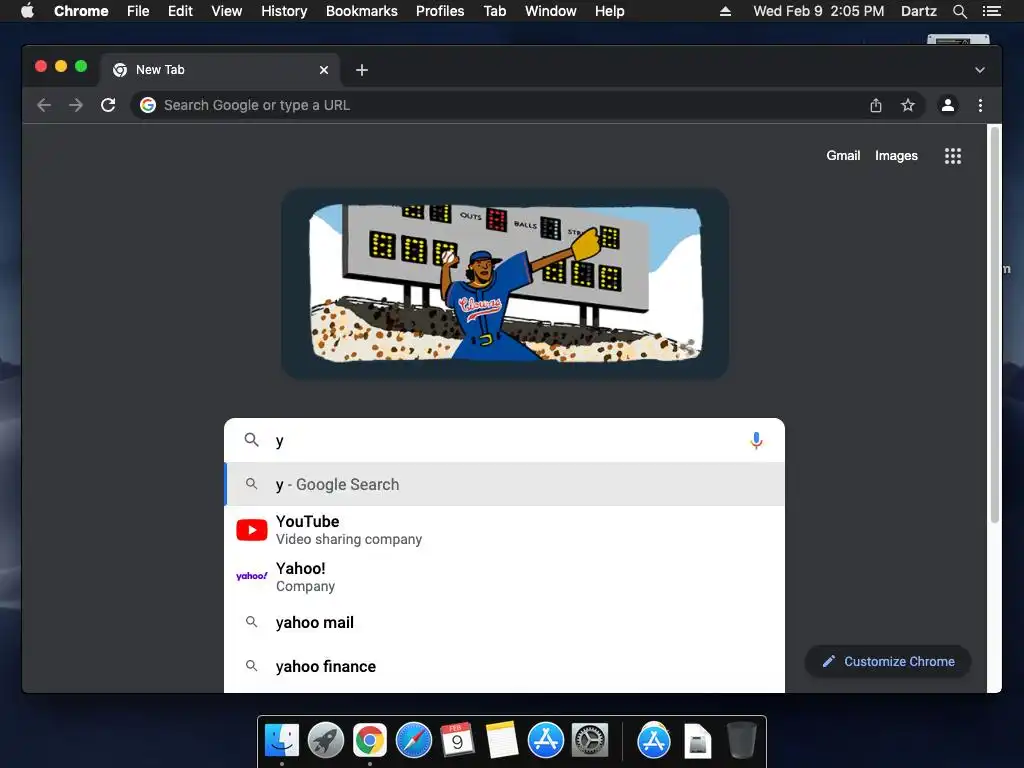The image size is (1024, 768).
Task: Open Spotlight search in menu bar
Action: [959, 11]
